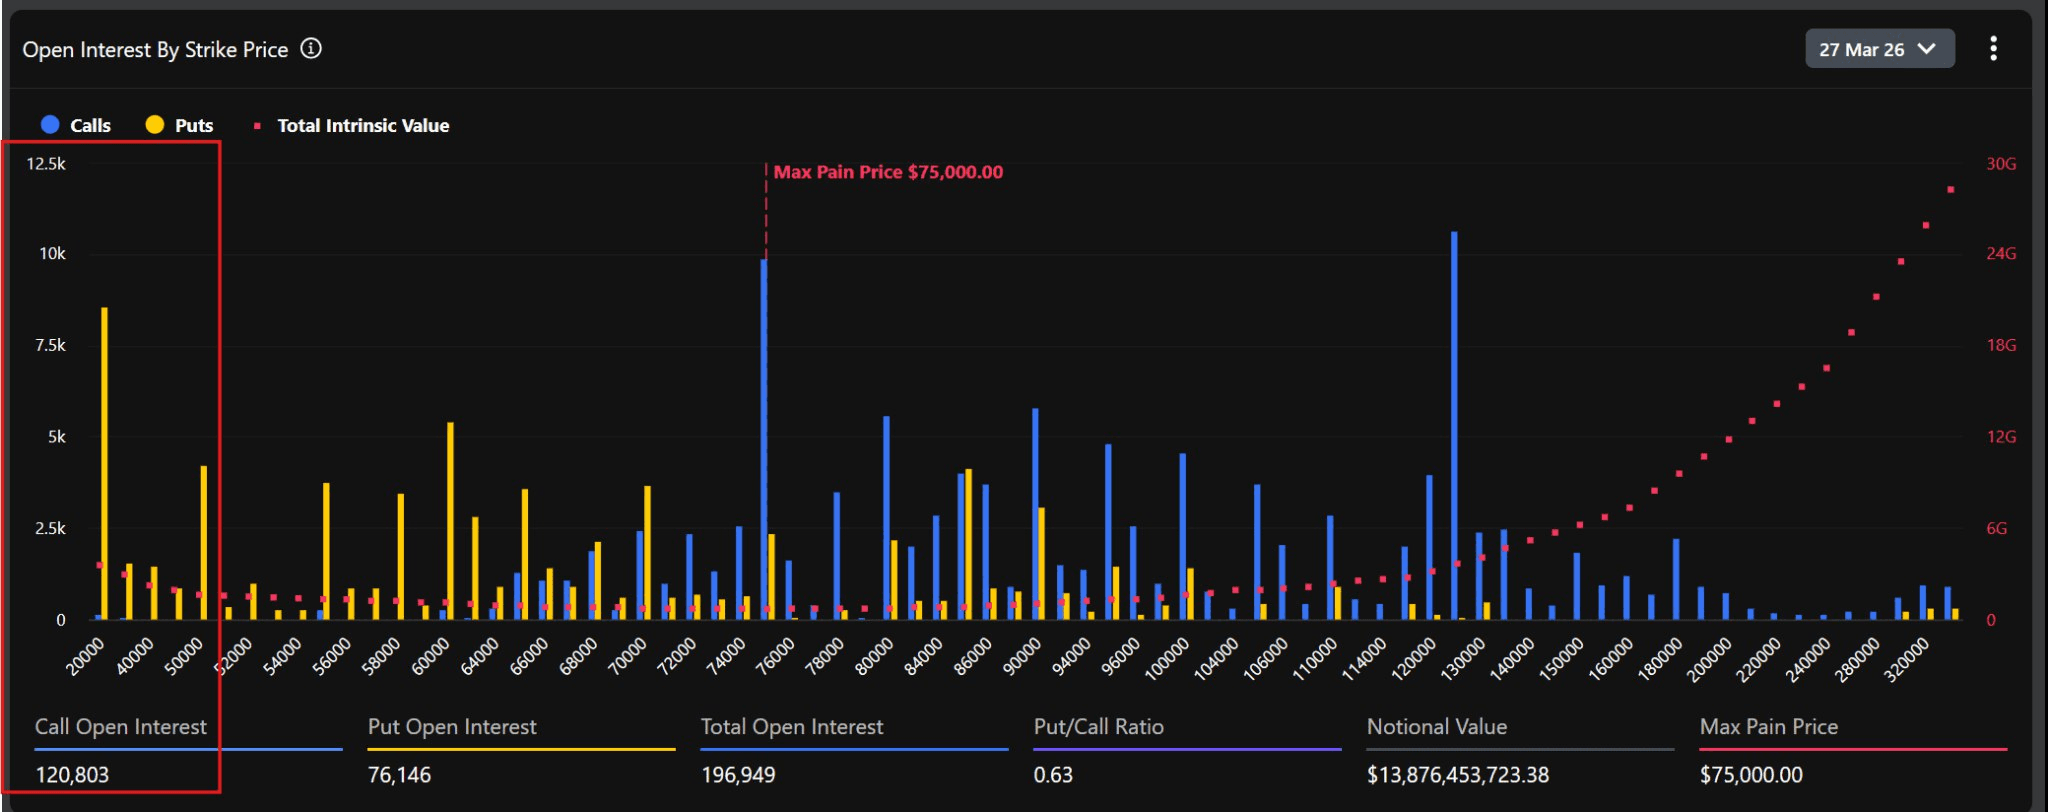Click the red square Total Intrinsic Value marker in legend
The height and width of the screenshot is (812, 2048).
pyautogui.click(x=257, y=126)
